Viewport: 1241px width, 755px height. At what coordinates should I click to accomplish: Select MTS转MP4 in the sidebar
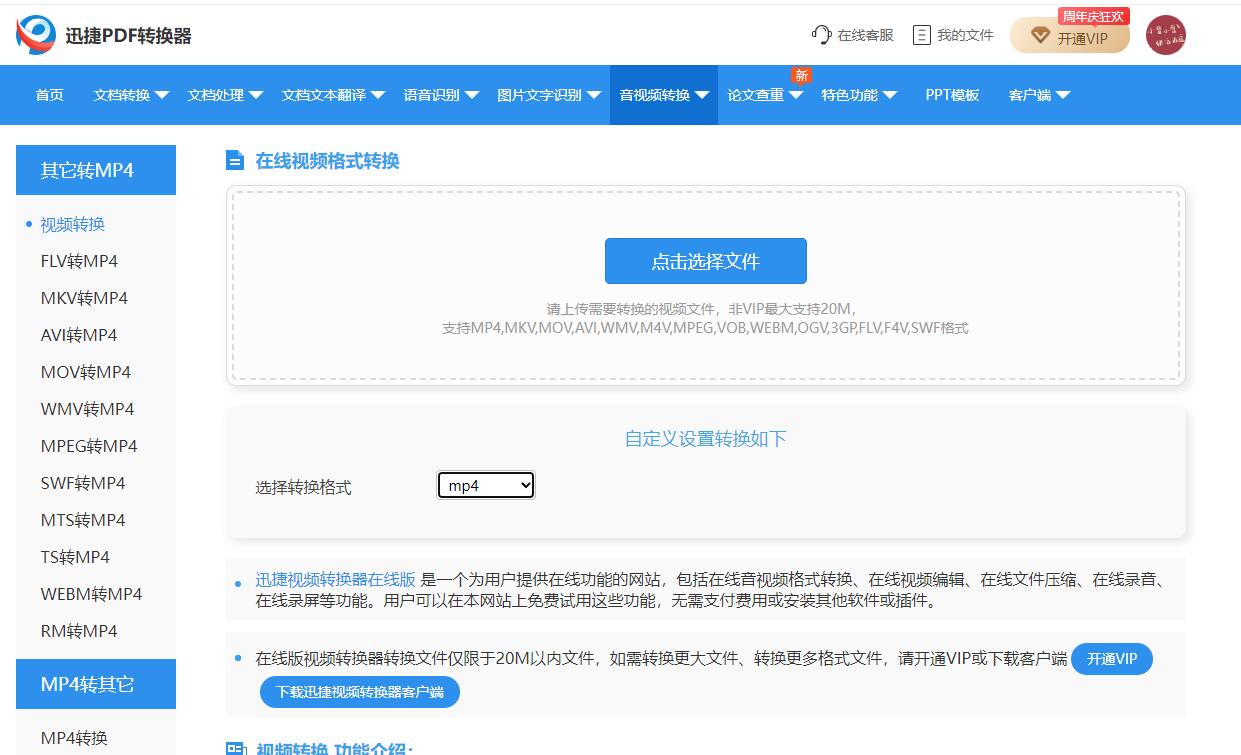83,520
